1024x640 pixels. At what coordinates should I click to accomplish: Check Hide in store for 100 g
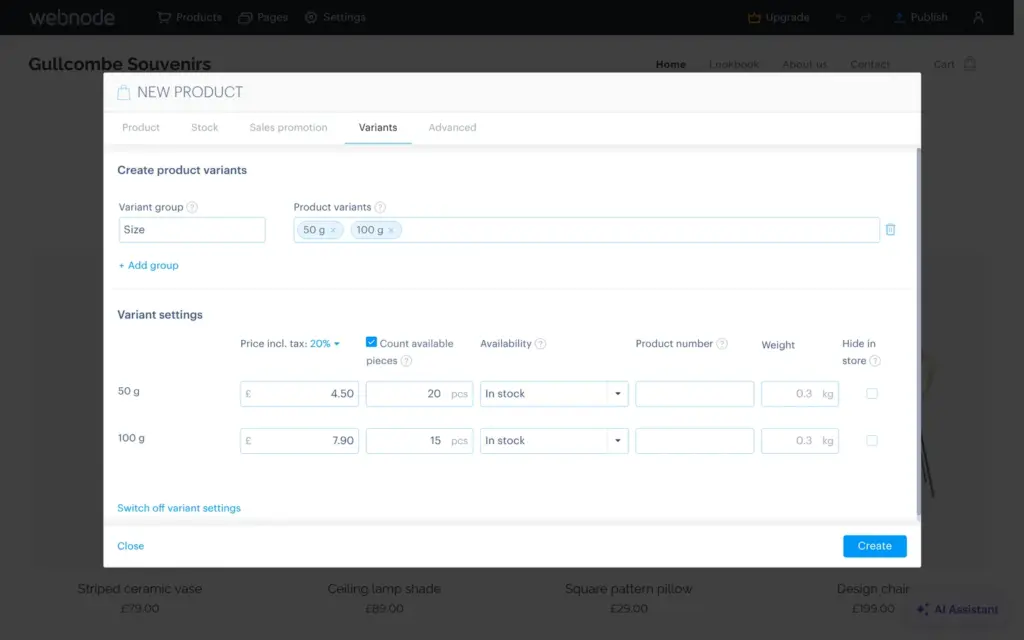point(872,440)
